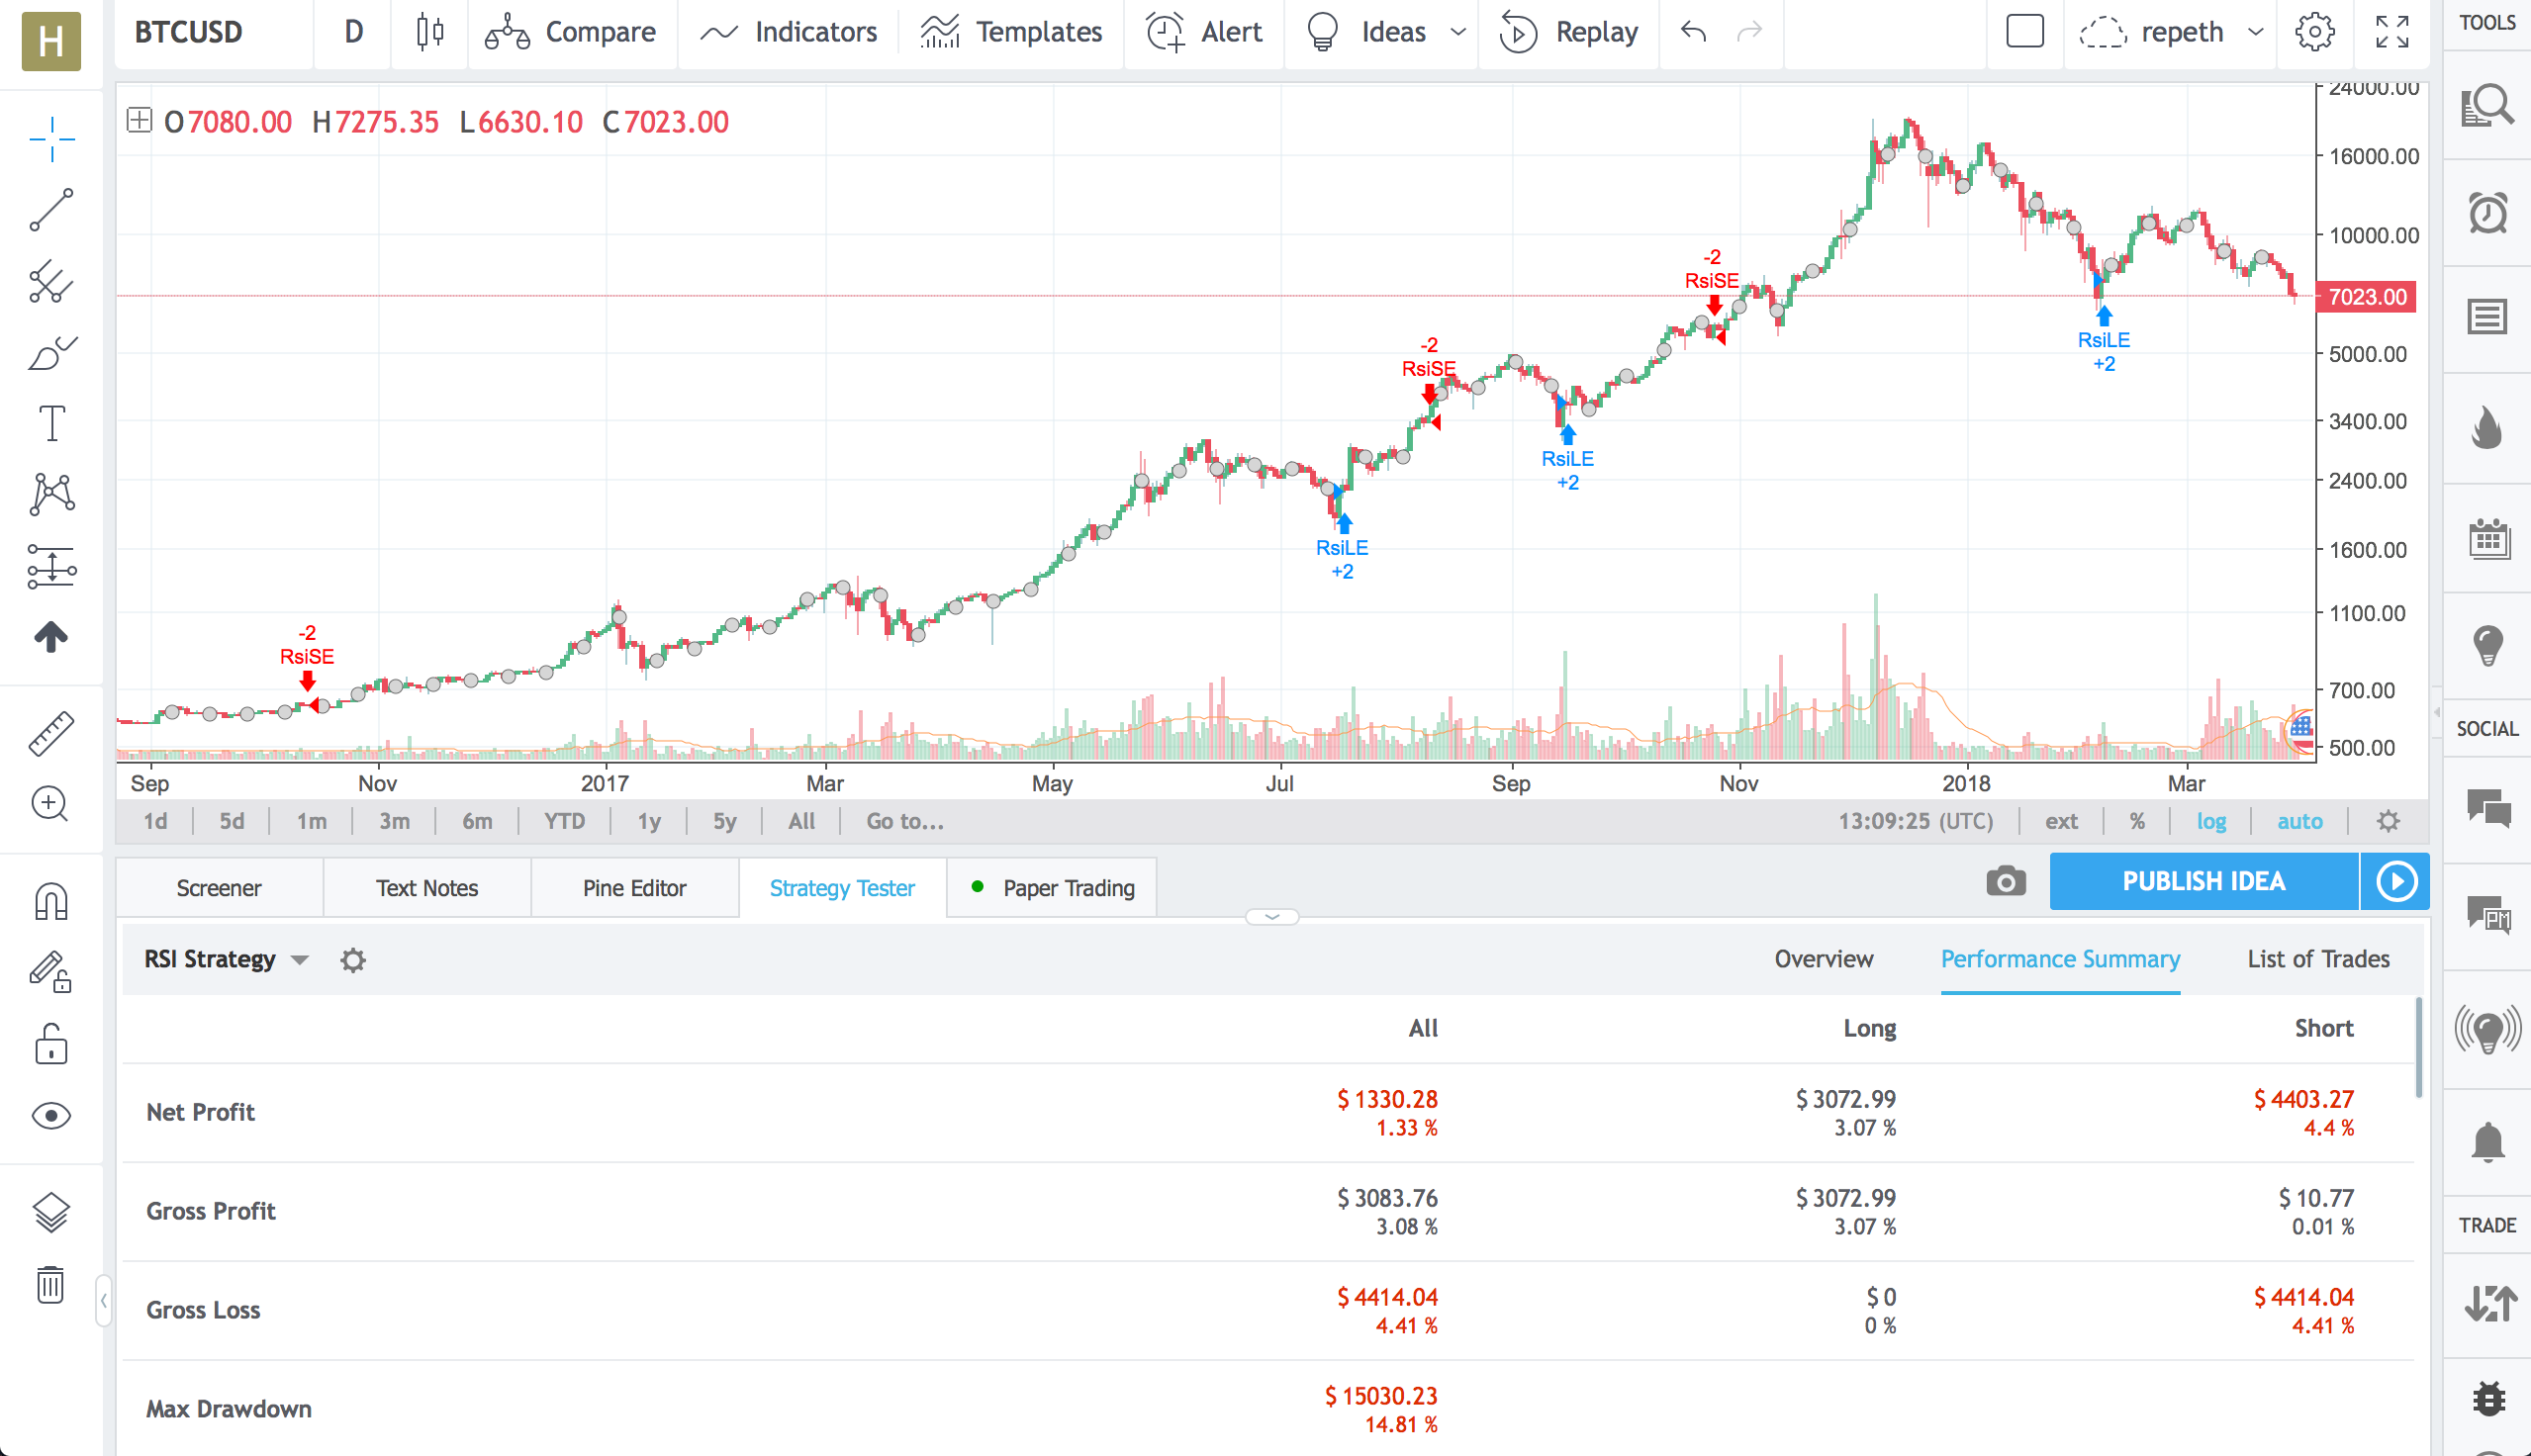The image size is (2531, 1456).
Task: Open the watchlist search icon
Action: 2486,106
